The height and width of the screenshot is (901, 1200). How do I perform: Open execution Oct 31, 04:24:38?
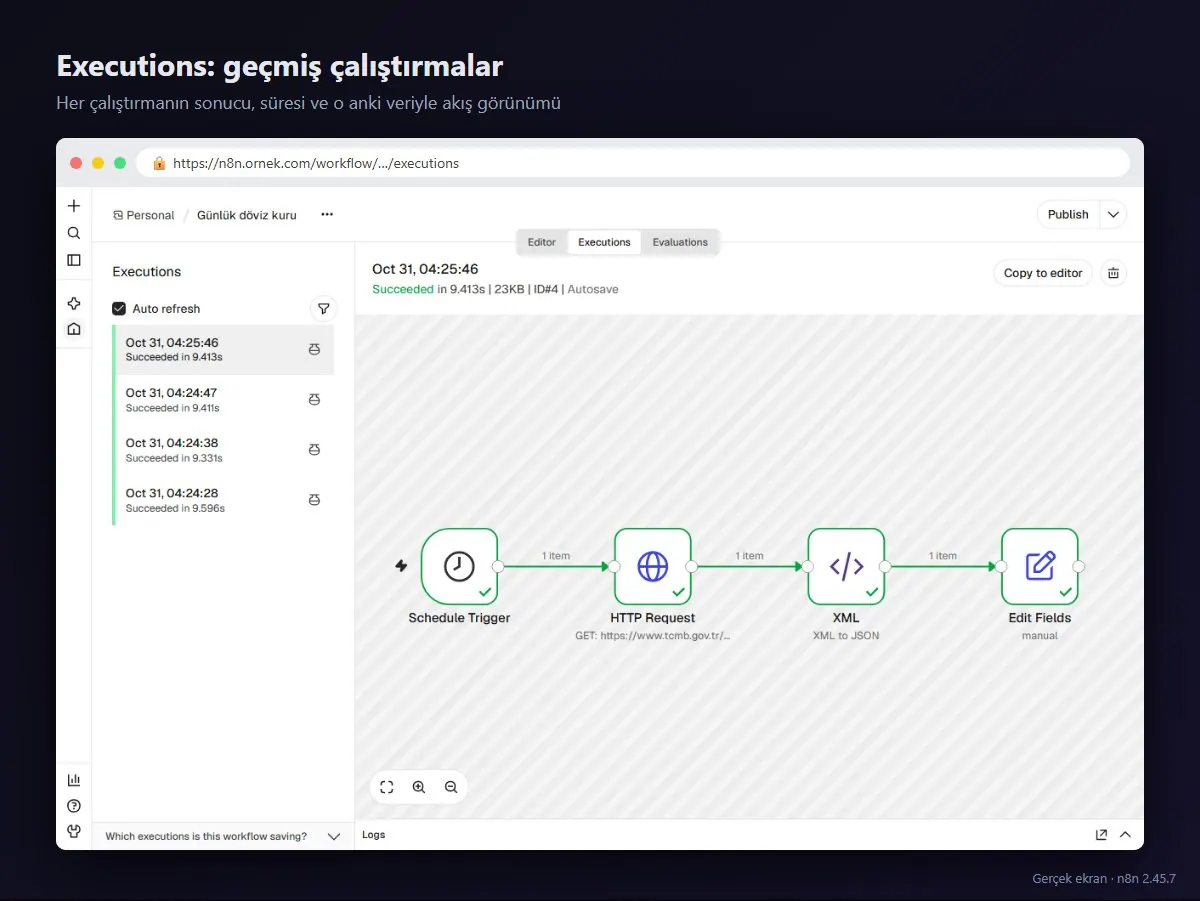click(224, 450)
